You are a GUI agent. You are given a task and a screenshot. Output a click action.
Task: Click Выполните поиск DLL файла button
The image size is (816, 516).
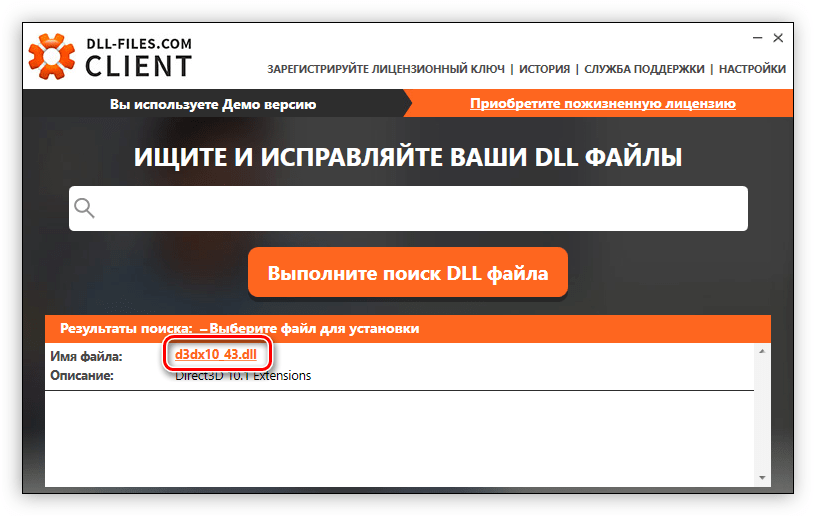pyautogui.click(x=408, y=273)
